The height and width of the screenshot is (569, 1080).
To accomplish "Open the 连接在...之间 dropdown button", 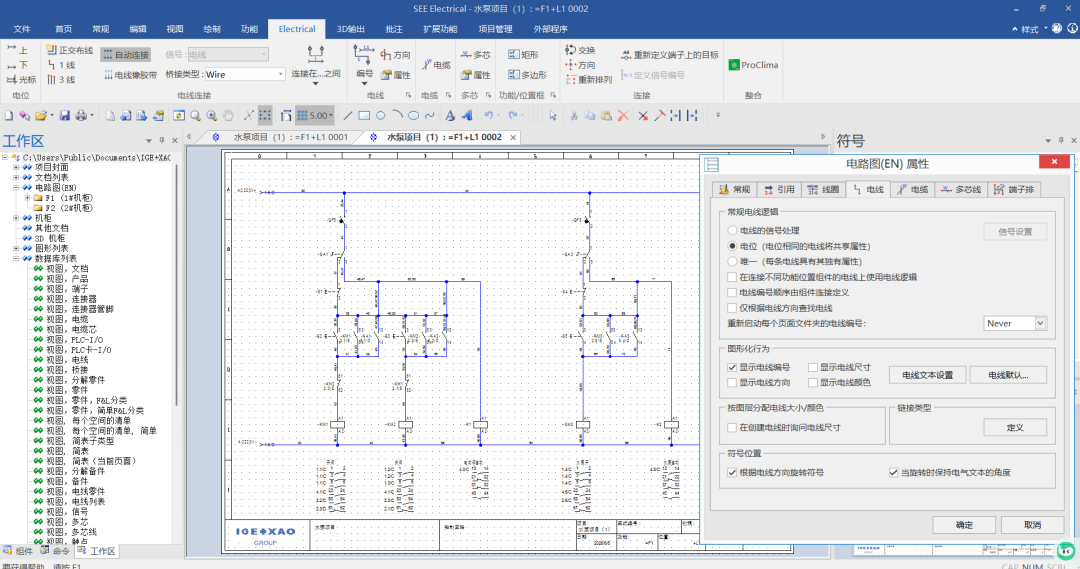I will pyautogui.click(x=315, y=67).
